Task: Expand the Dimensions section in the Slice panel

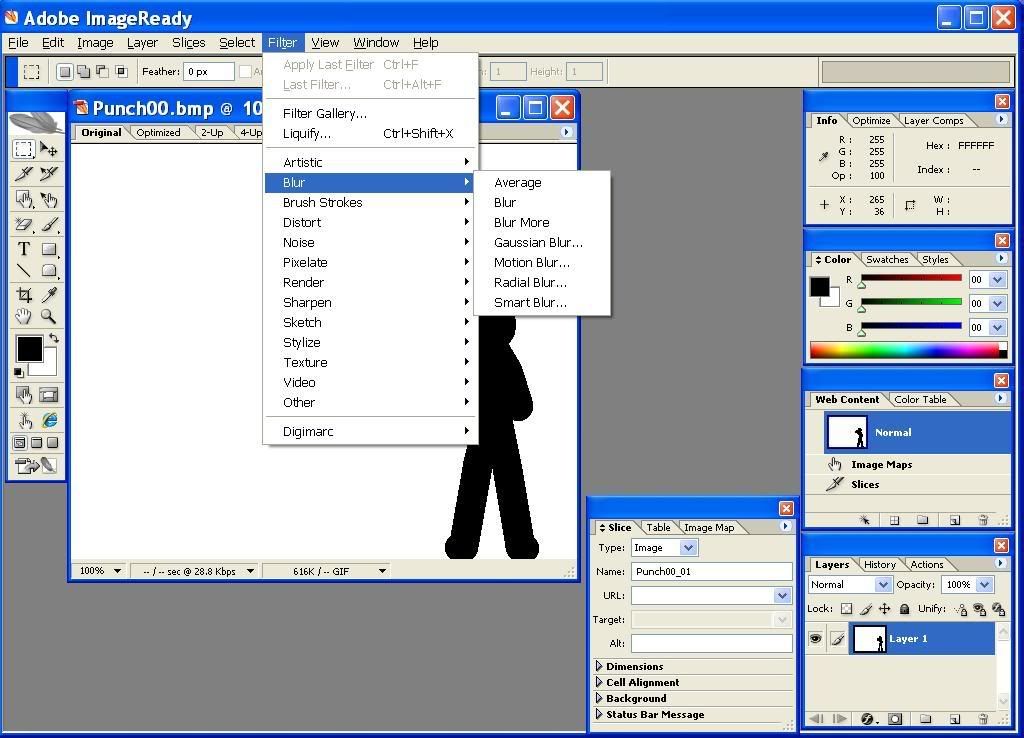Action: point(633,666)
